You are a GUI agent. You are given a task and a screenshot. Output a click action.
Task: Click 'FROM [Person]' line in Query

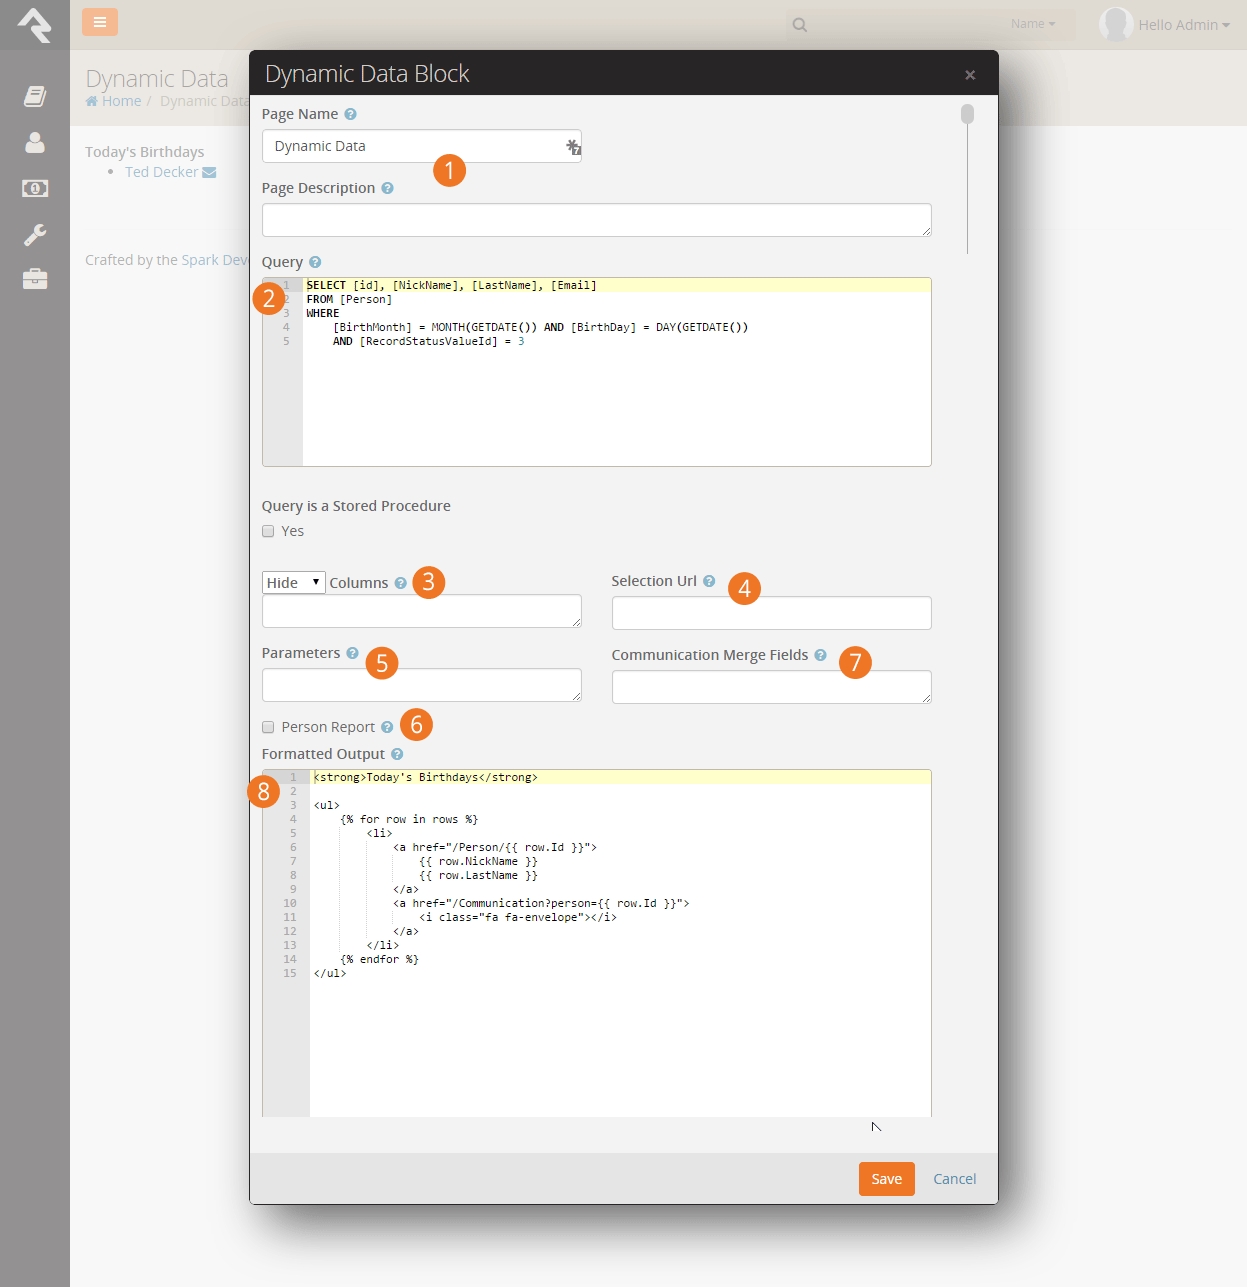tap(349, 299)
